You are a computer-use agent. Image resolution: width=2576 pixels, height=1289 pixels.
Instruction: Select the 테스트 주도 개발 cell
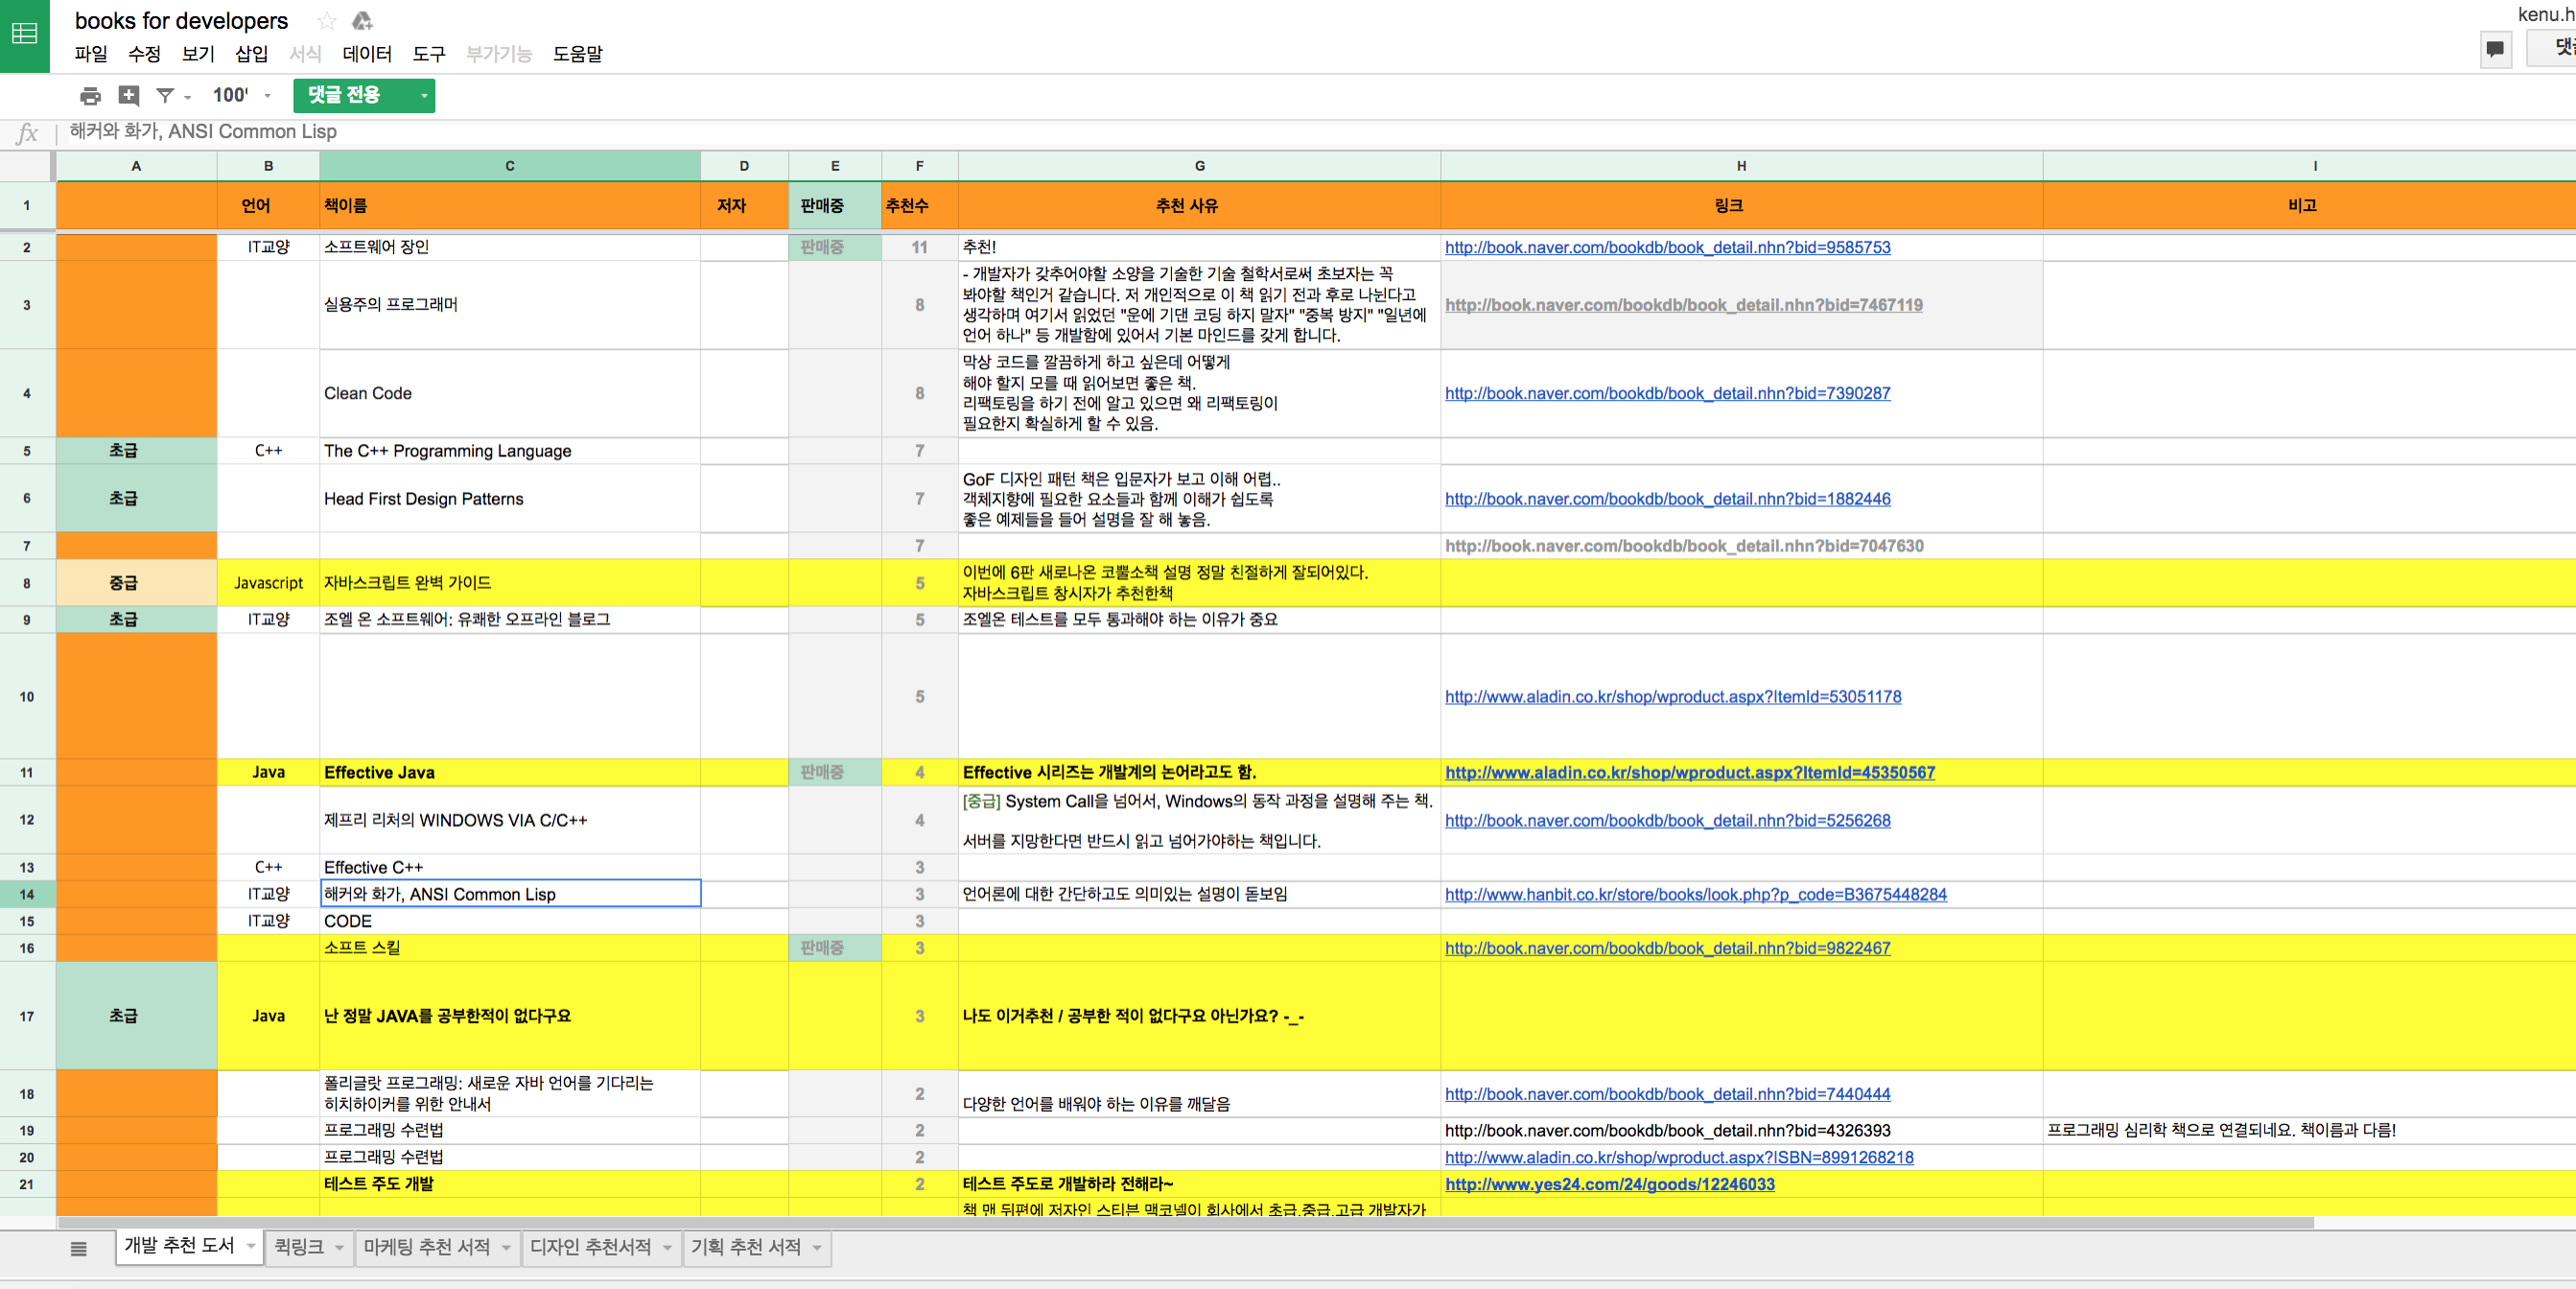pos(510,1185)
